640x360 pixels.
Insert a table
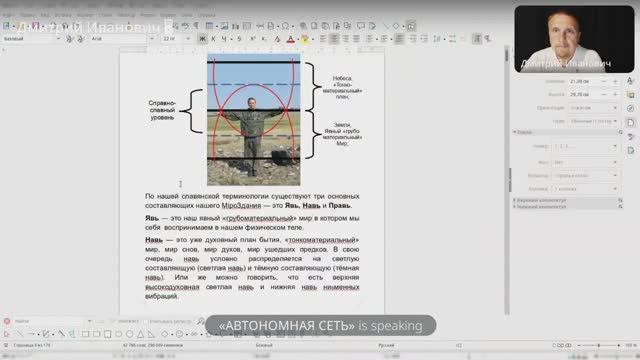[209, 26]
